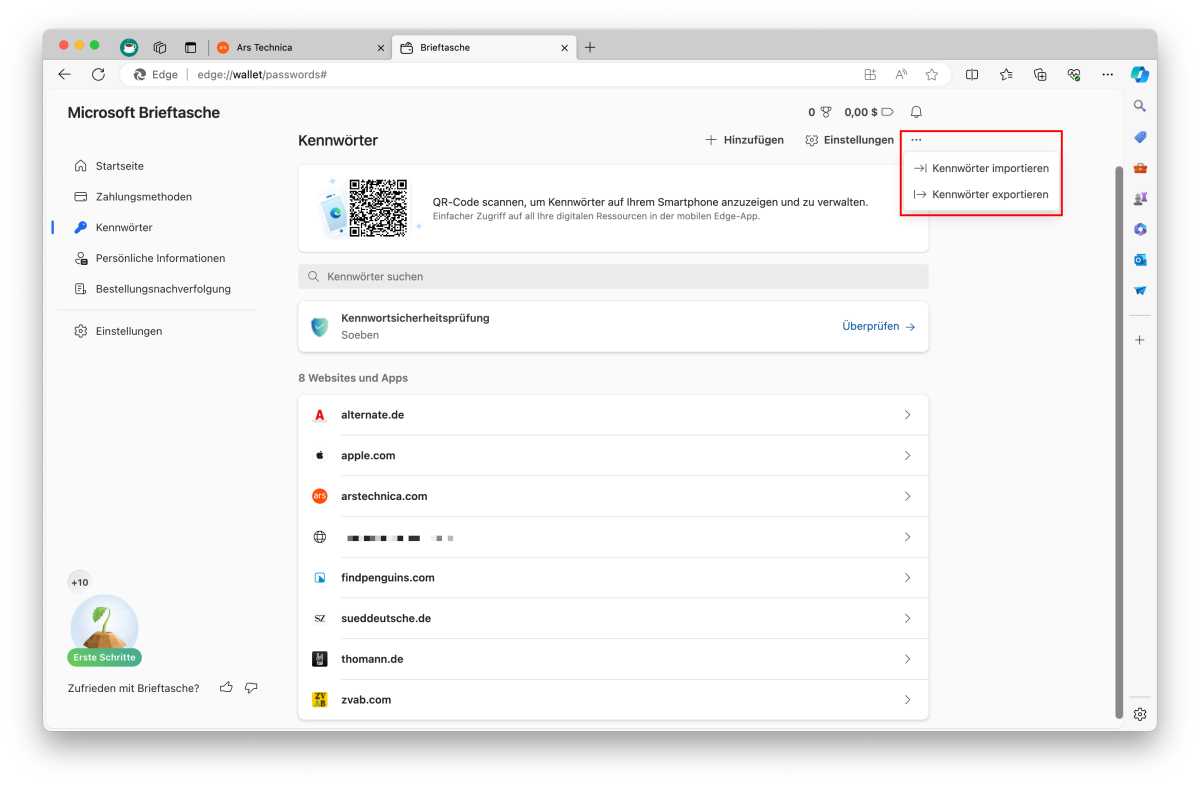Open Copilot icon in sidebar
The height and width of the screenshot is (788, 1200).
1139,74
